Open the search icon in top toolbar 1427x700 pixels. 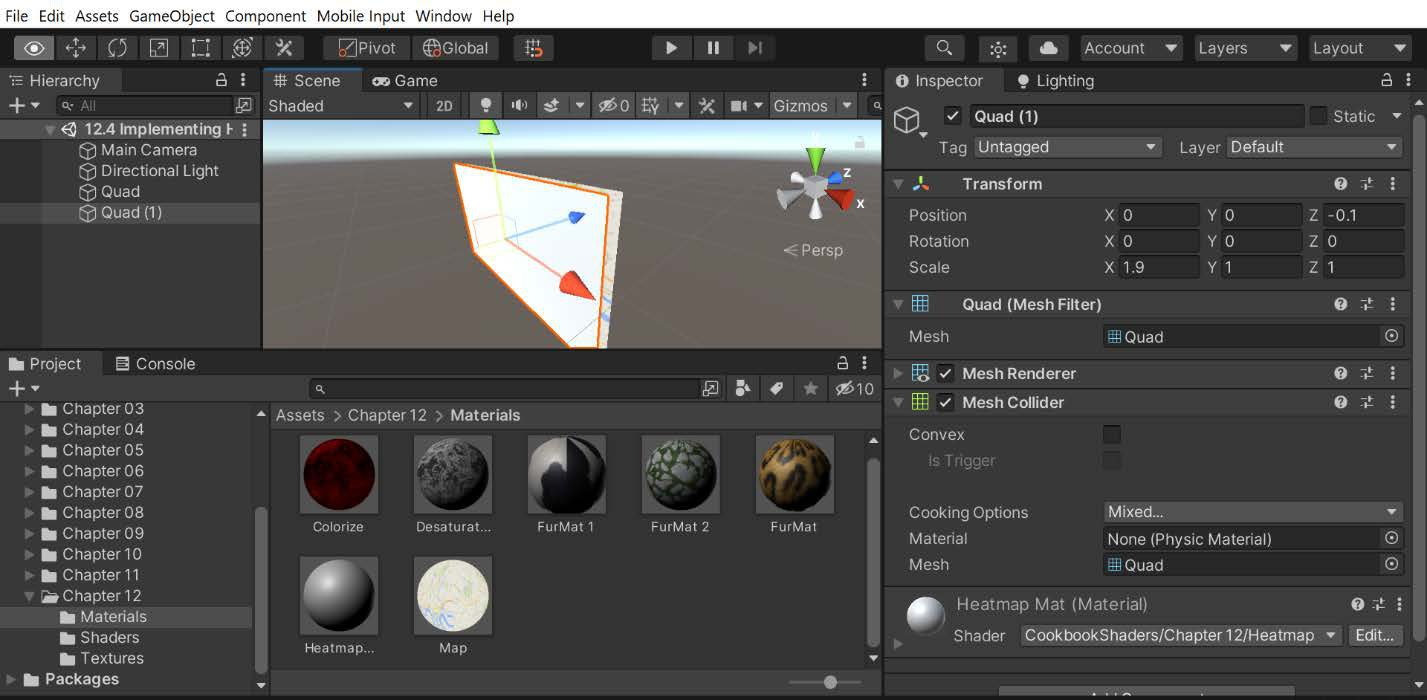pos(943,48)
